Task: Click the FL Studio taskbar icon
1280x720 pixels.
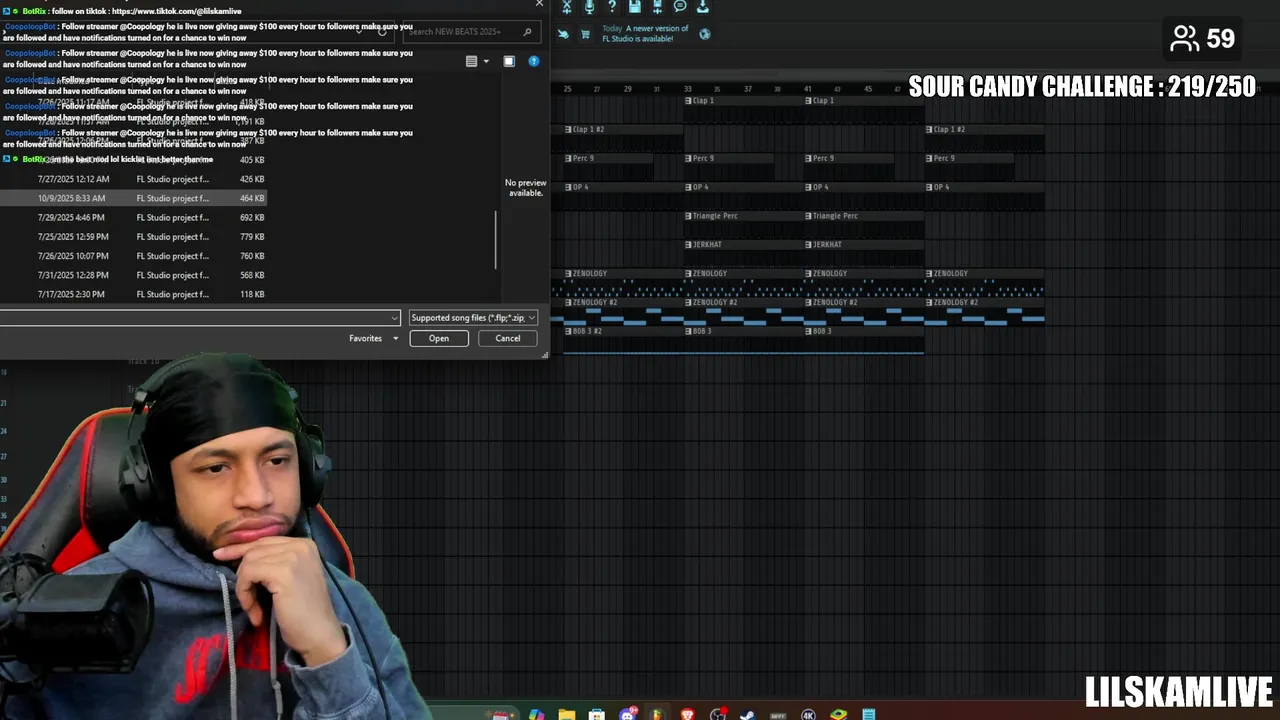Action: coord(657,714)
